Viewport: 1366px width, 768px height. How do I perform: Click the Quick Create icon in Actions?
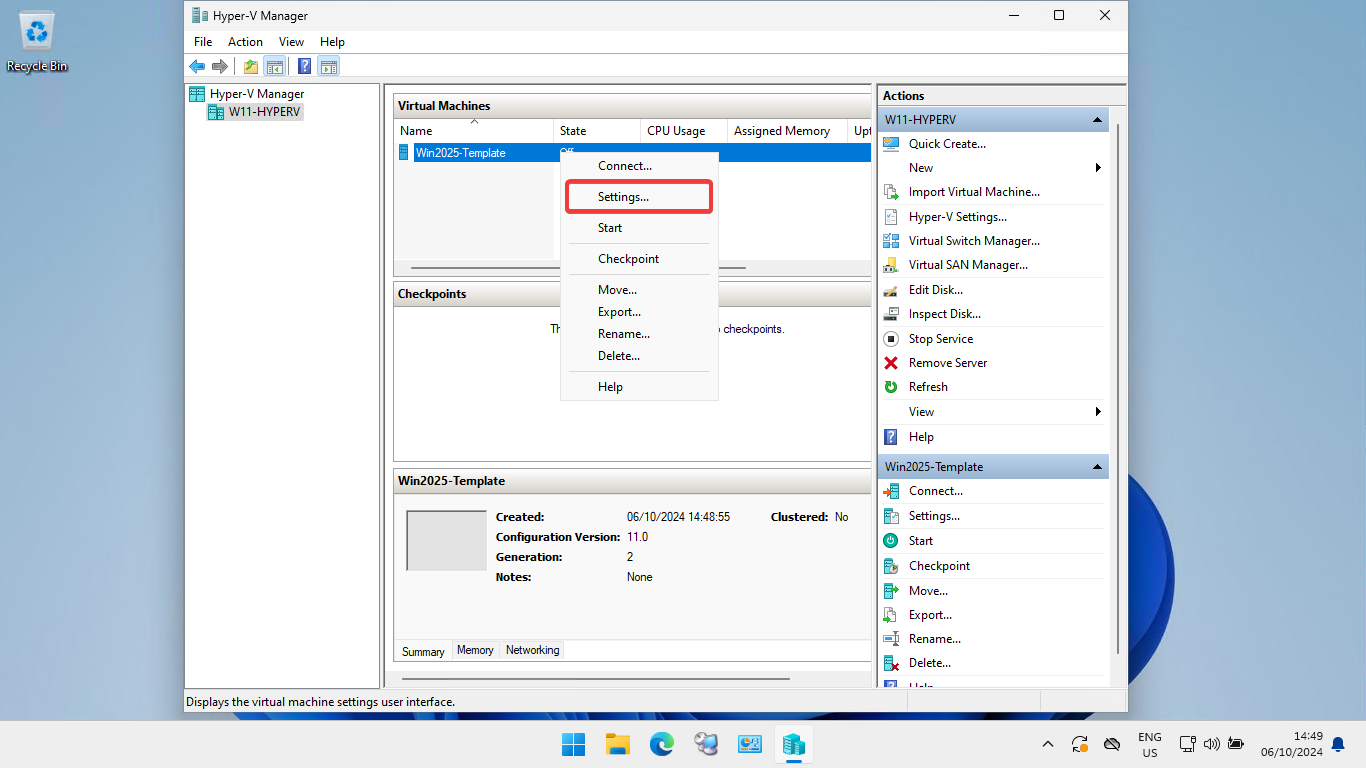coord(891,144)
